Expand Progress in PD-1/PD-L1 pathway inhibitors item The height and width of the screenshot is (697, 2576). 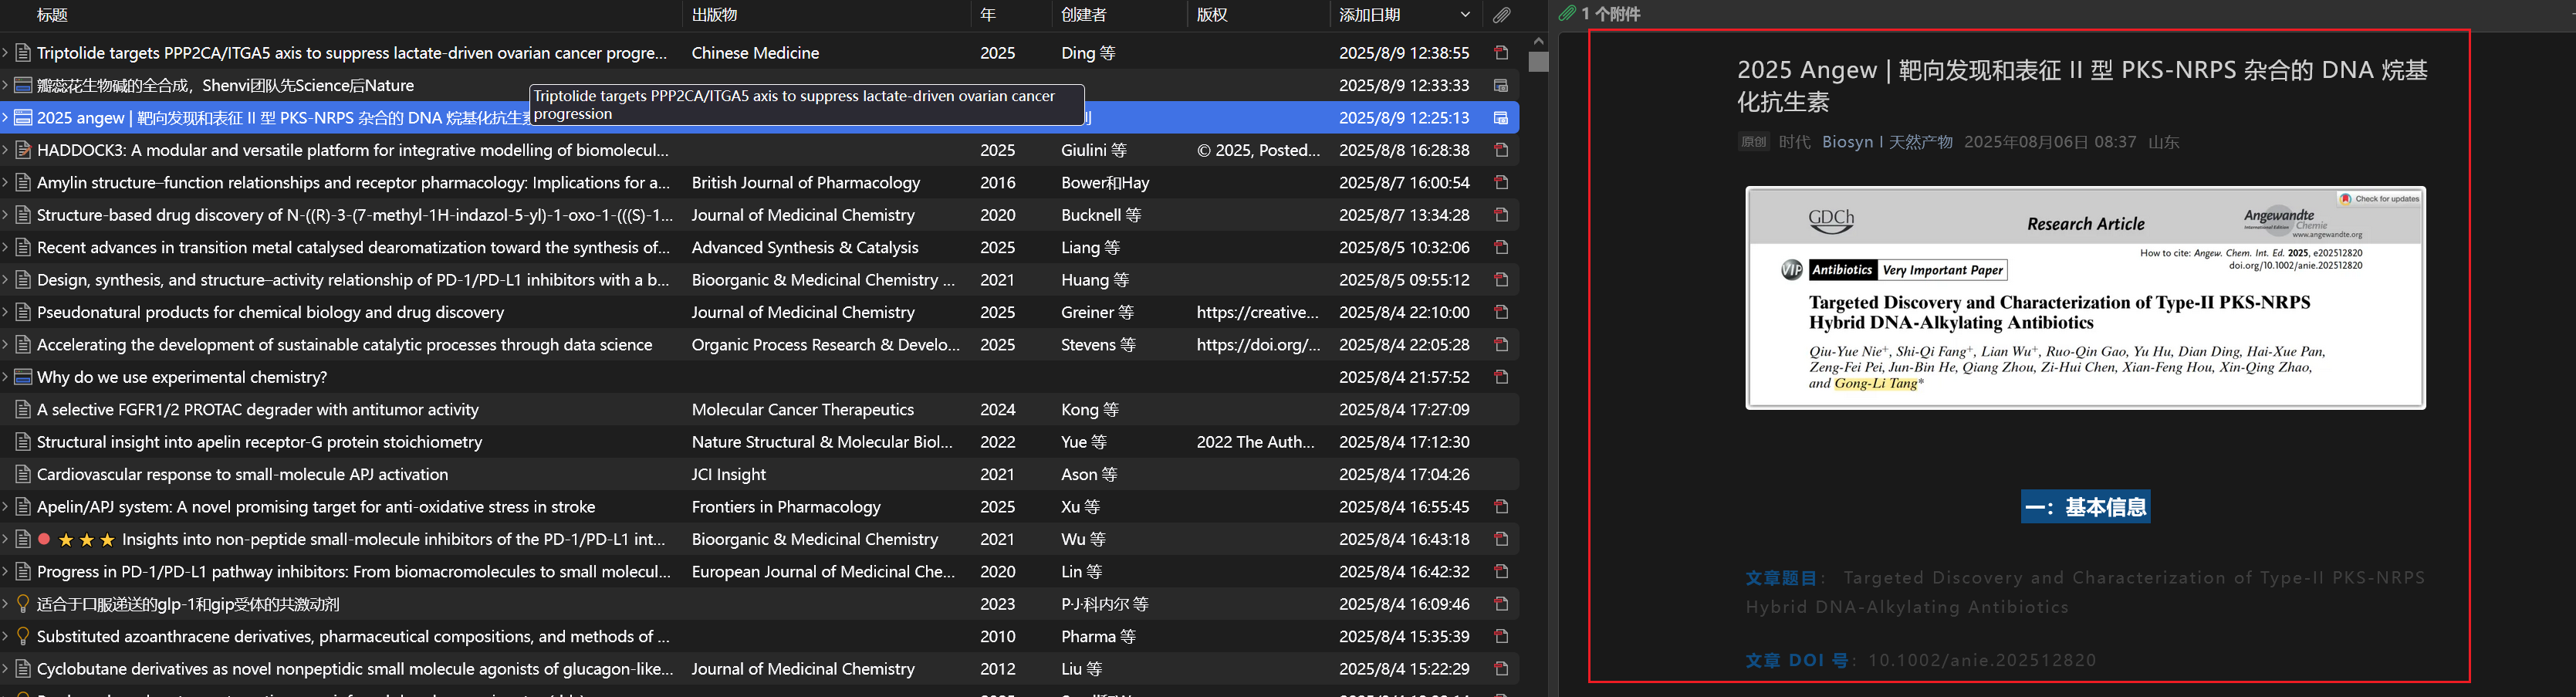pyautogui.click(x=5, y=572)
